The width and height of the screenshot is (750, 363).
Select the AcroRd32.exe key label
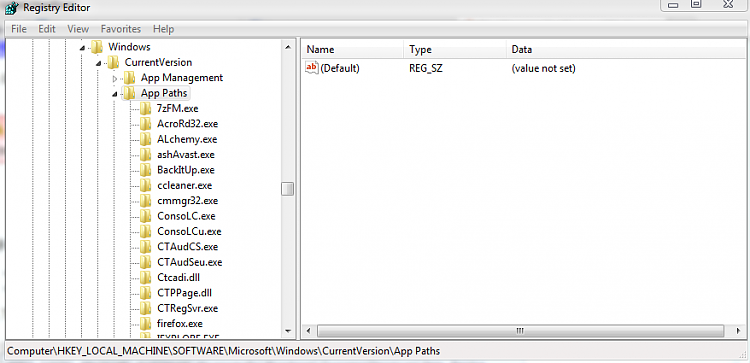[x=188, y=124]
